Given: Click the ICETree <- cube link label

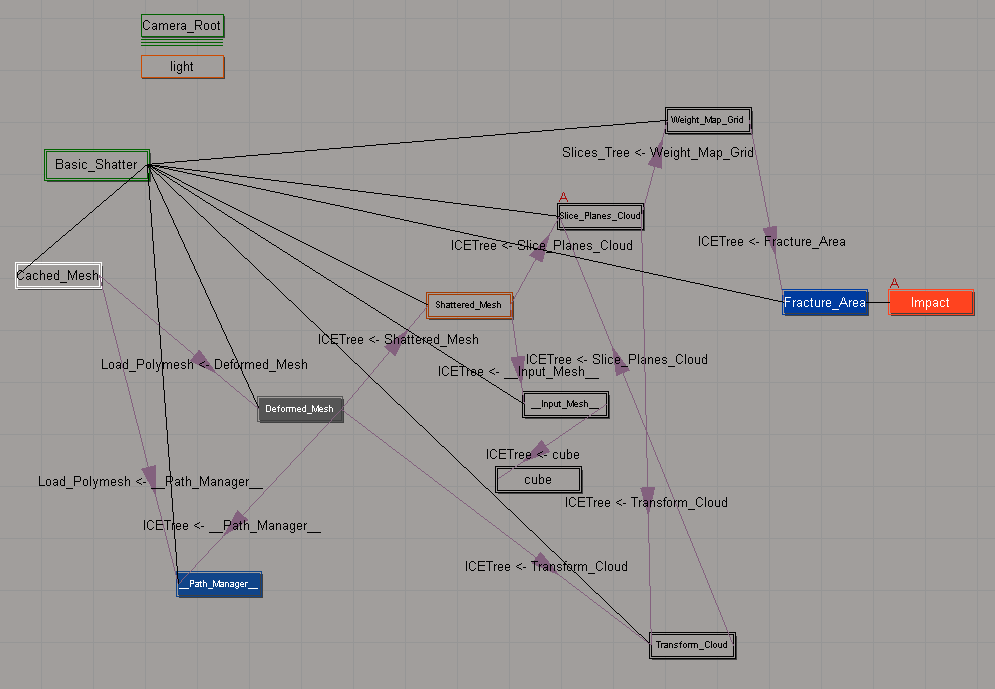Looking at the screenshot, I should 532,455.
